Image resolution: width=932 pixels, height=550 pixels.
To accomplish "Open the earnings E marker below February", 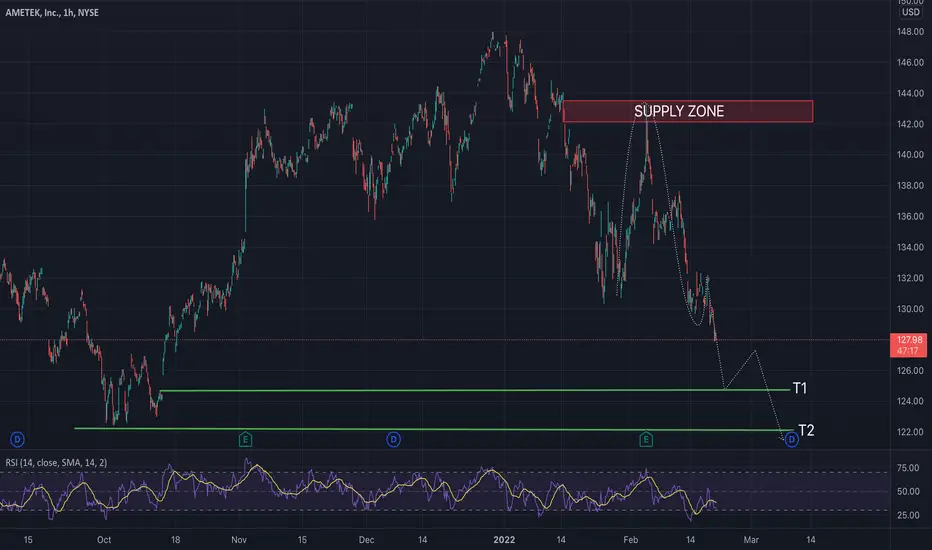I will [x=646, y=439].
